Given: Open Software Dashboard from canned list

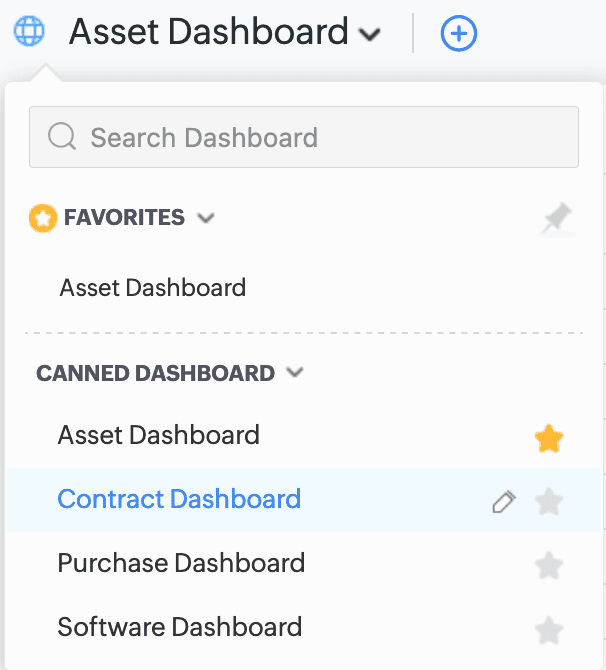Looking at the screenshot, I should pos(180,627).
